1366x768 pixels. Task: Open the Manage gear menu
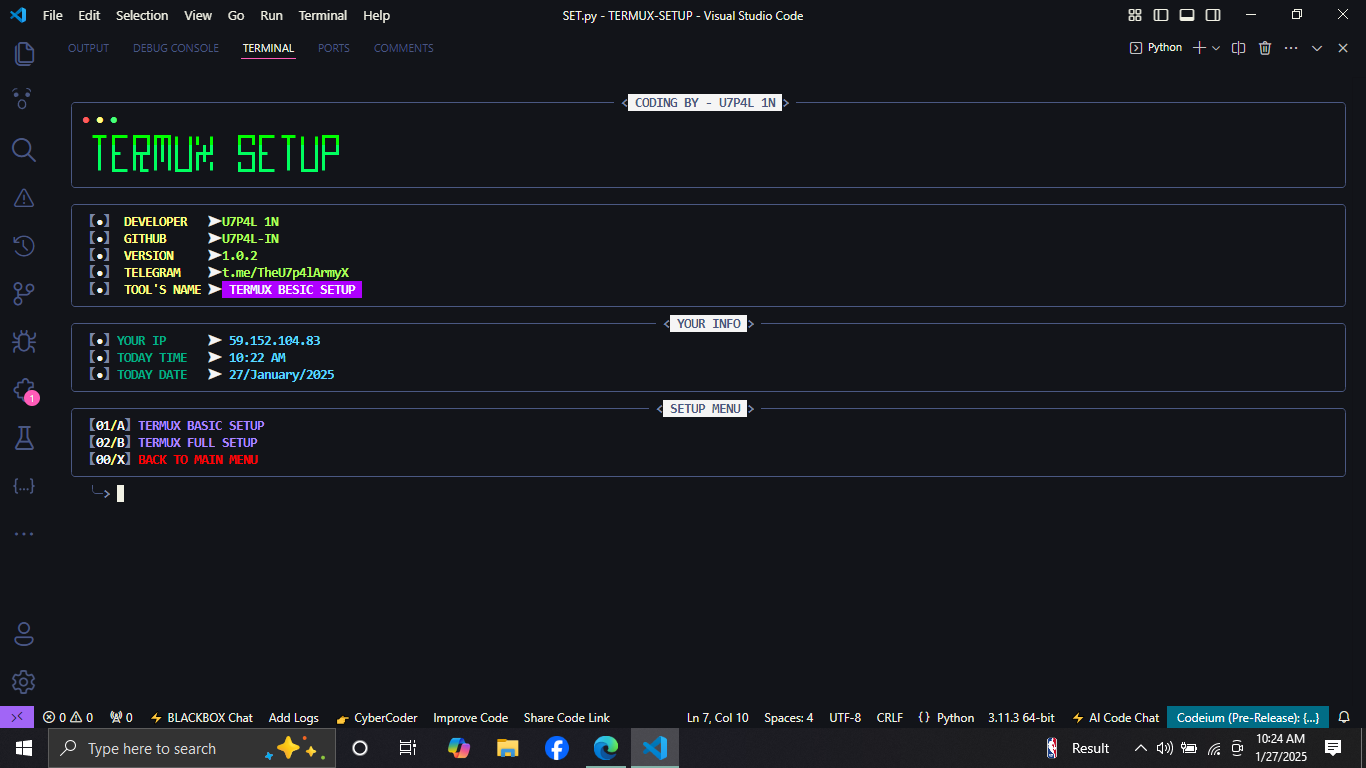(24, 682)
